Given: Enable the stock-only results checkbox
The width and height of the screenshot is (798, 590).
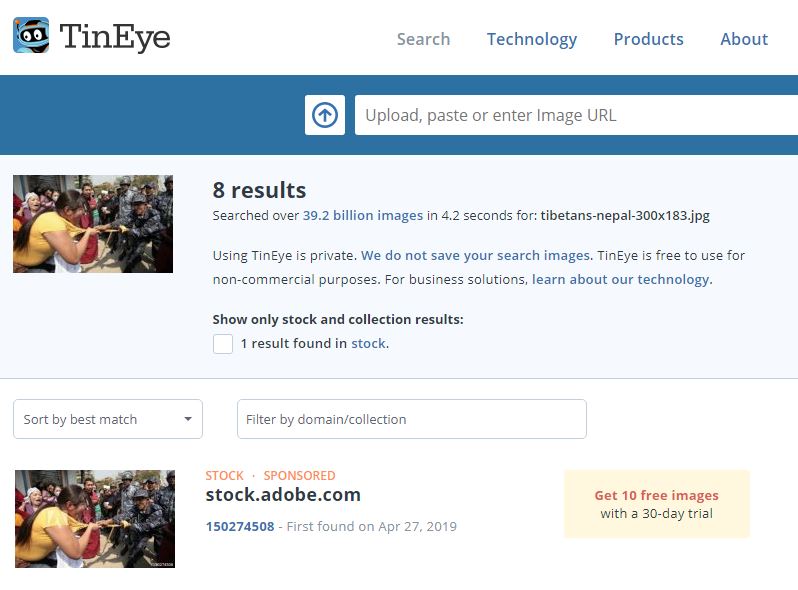Looking at the screenshot, I should [x=223, y=344].
